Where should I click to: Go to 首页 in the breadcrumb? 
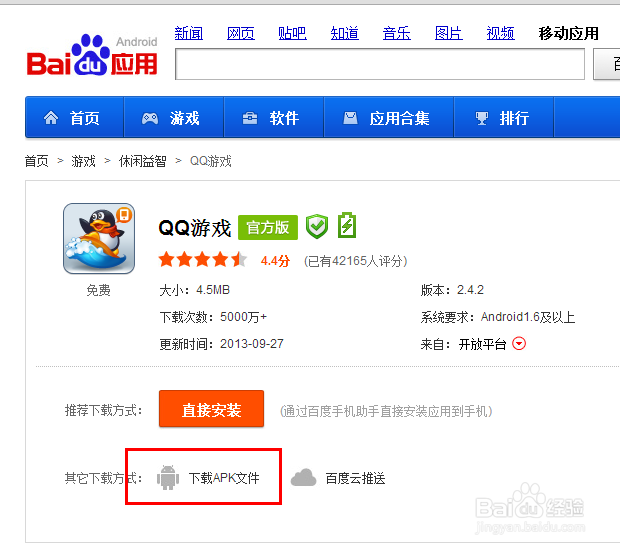tap(37, 161)
